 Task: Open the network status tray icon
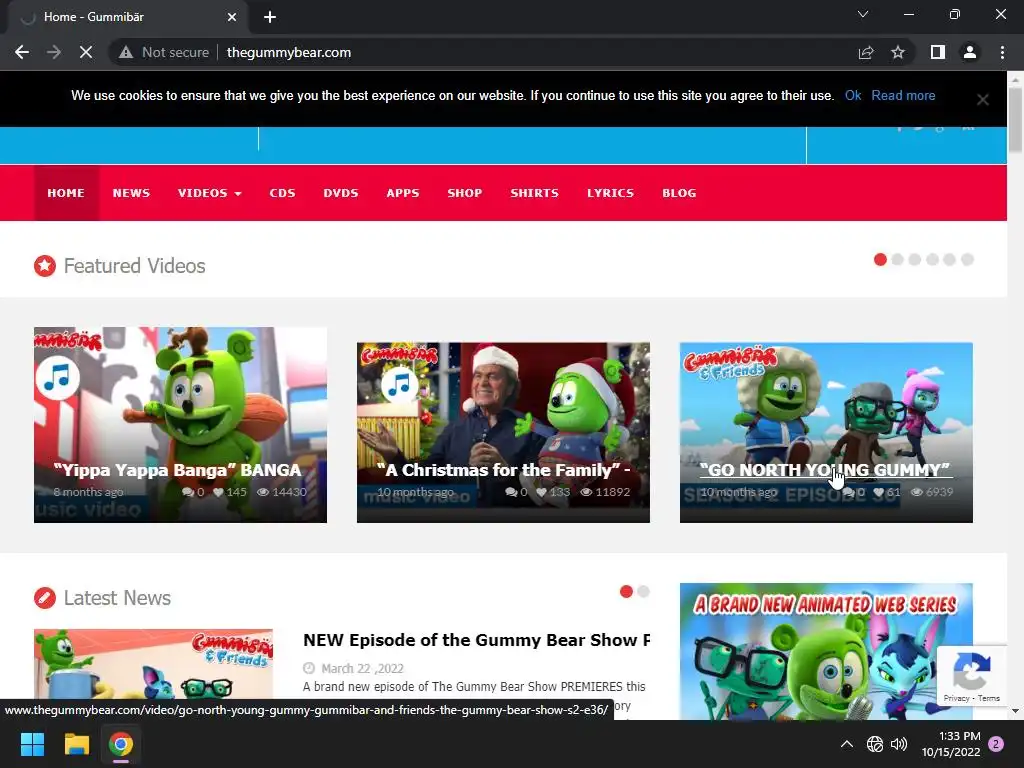(874, 744)
